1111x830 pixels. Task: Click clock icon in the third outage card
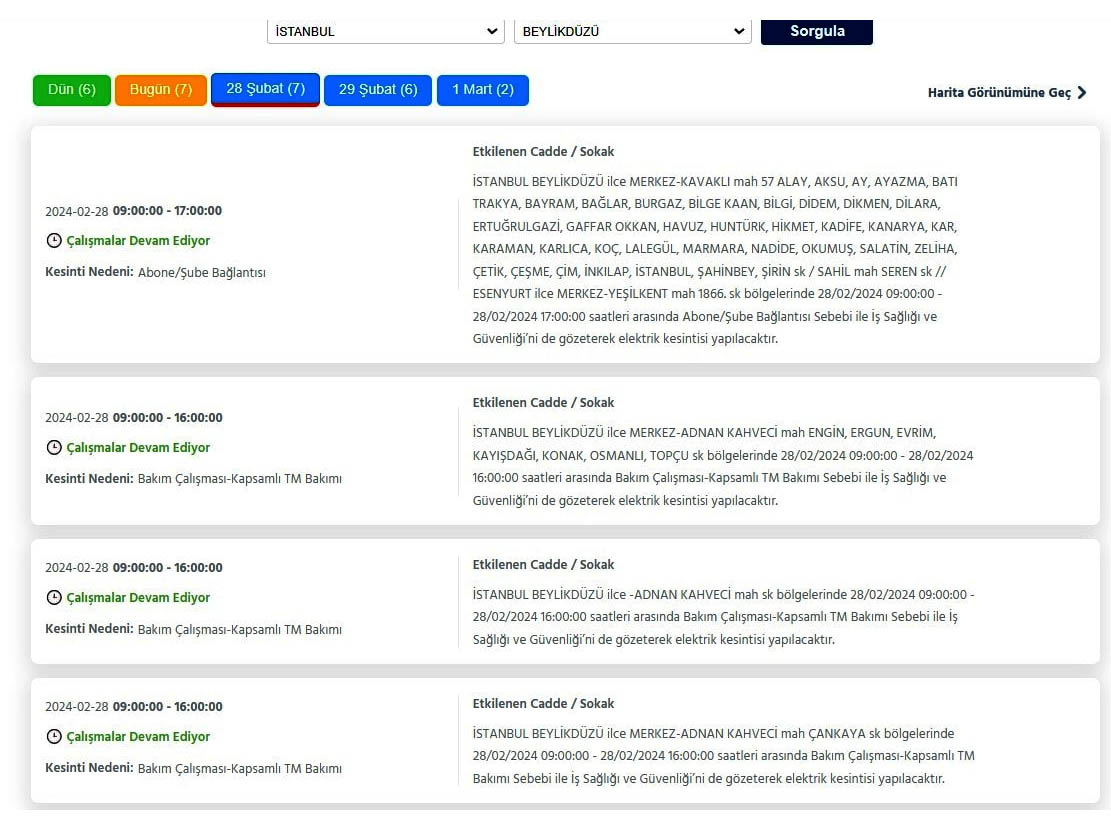(54, 598)
